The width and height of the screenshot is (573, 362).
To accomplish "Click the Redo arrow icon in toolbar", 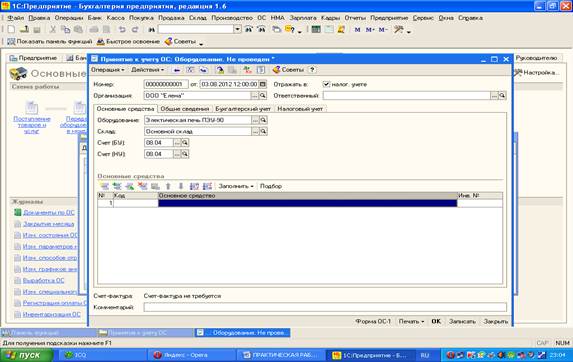I will (x=135, y=30).
